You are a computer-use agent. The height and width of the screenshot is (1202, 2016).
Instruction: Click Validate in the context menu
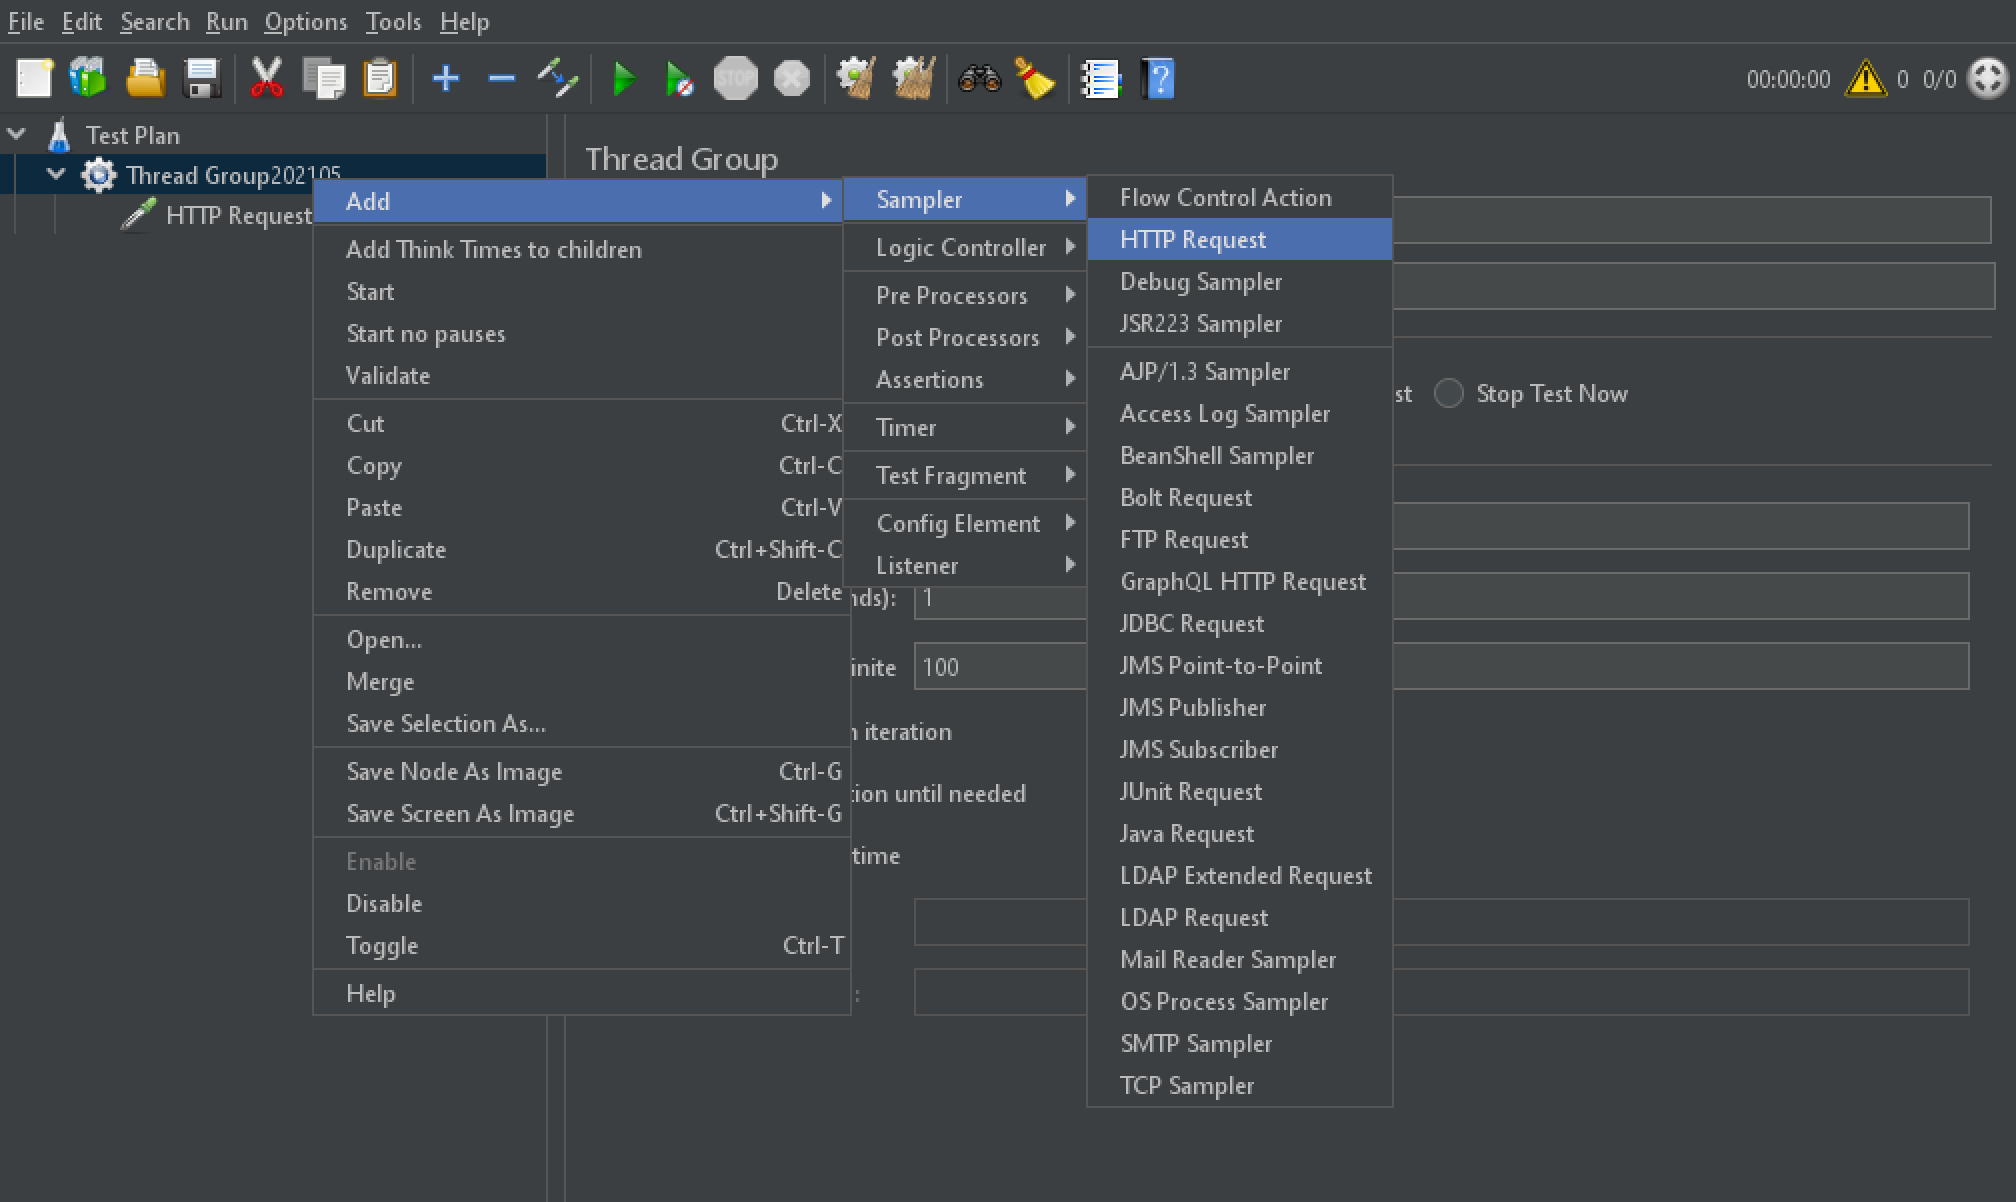coord(388,376)
